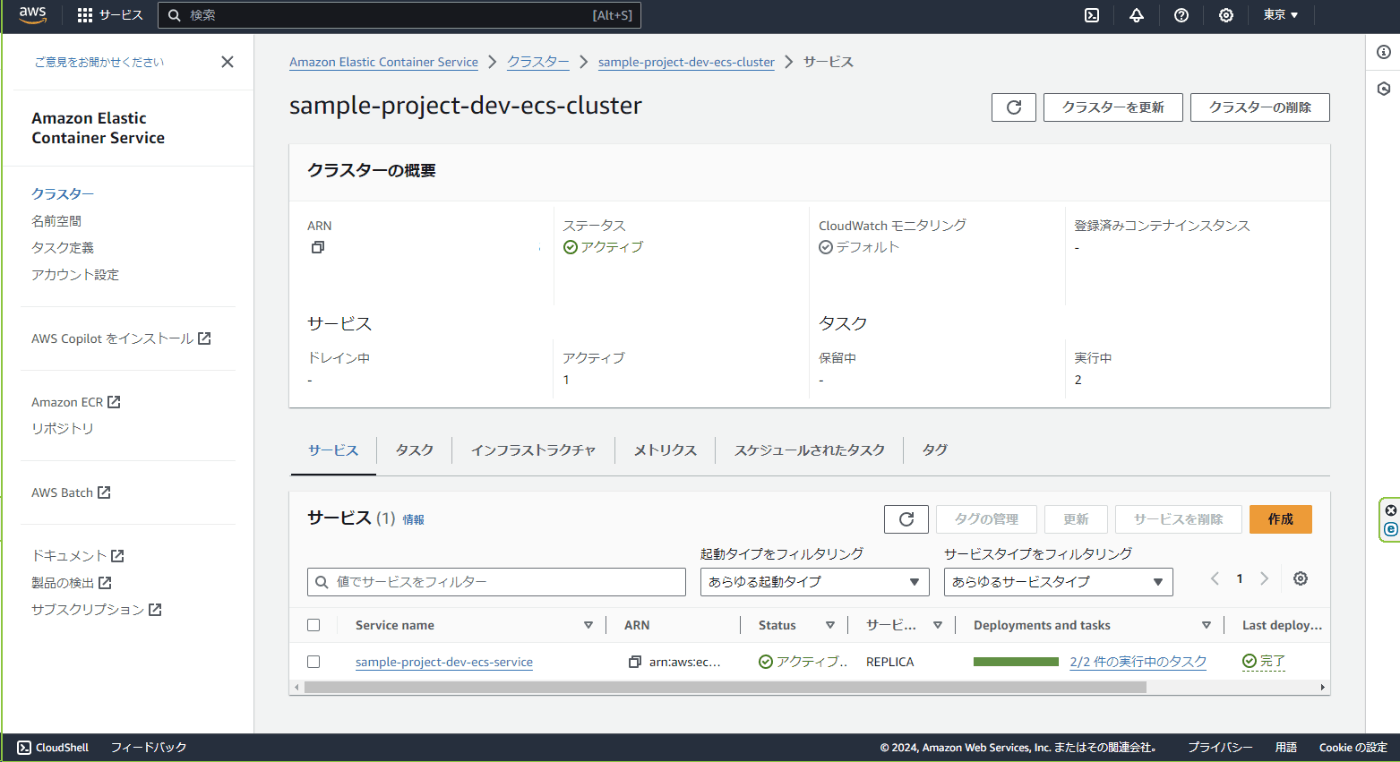Switch to the タスク tab

click(414, 450)
